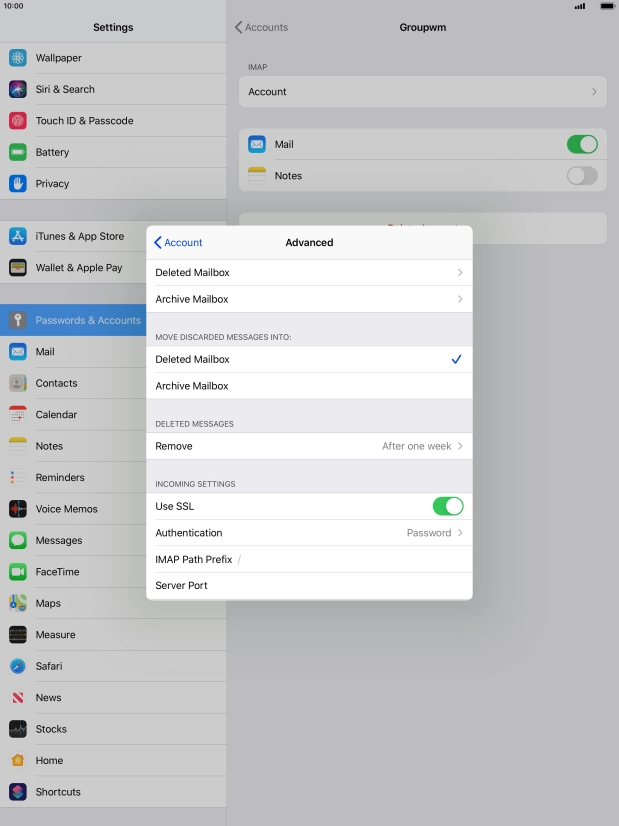Disable the Use SSL switch
Viewport: 619px width, 826px height.
(x=447, y=506)
